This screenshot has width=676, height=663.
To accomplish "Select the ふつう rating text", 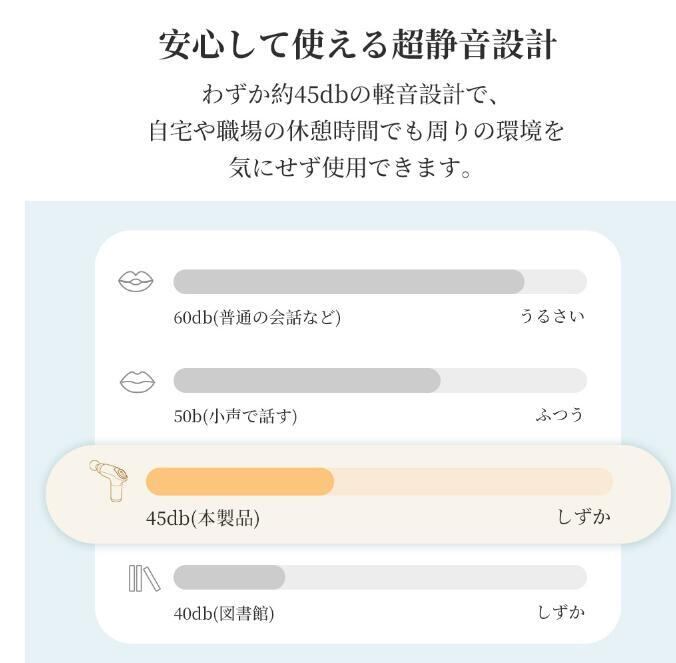I will 559,415.
